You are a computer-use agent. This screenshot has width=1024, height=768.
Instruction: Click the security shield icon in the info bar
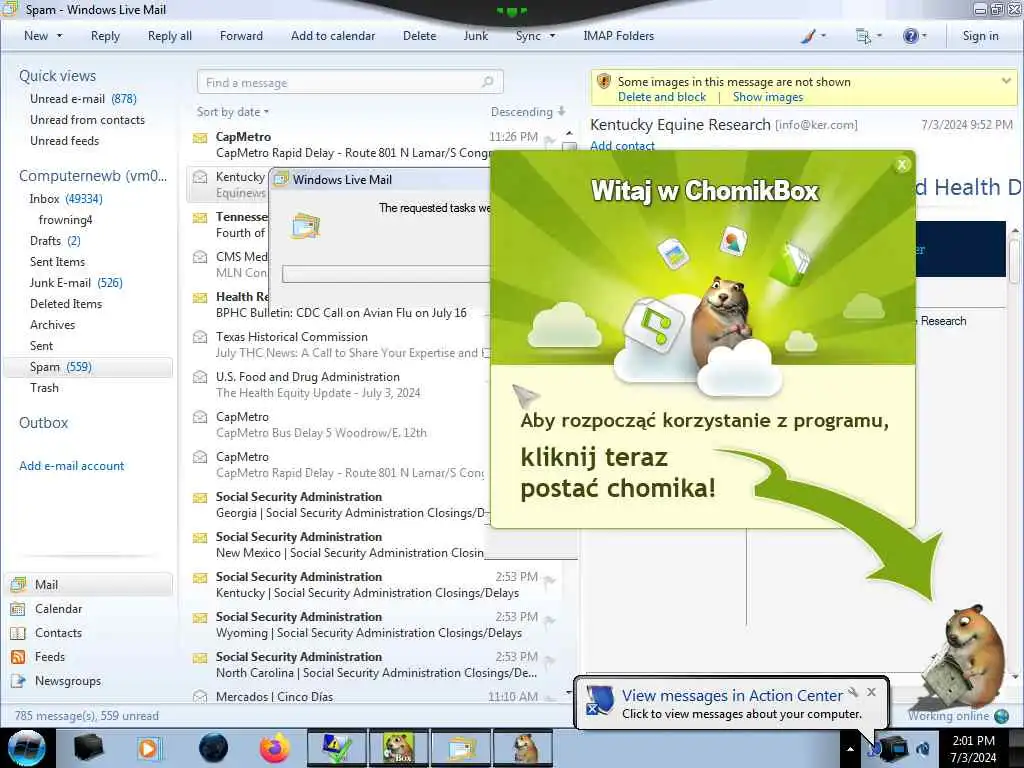pyautogui.click(x=604, y=82)
